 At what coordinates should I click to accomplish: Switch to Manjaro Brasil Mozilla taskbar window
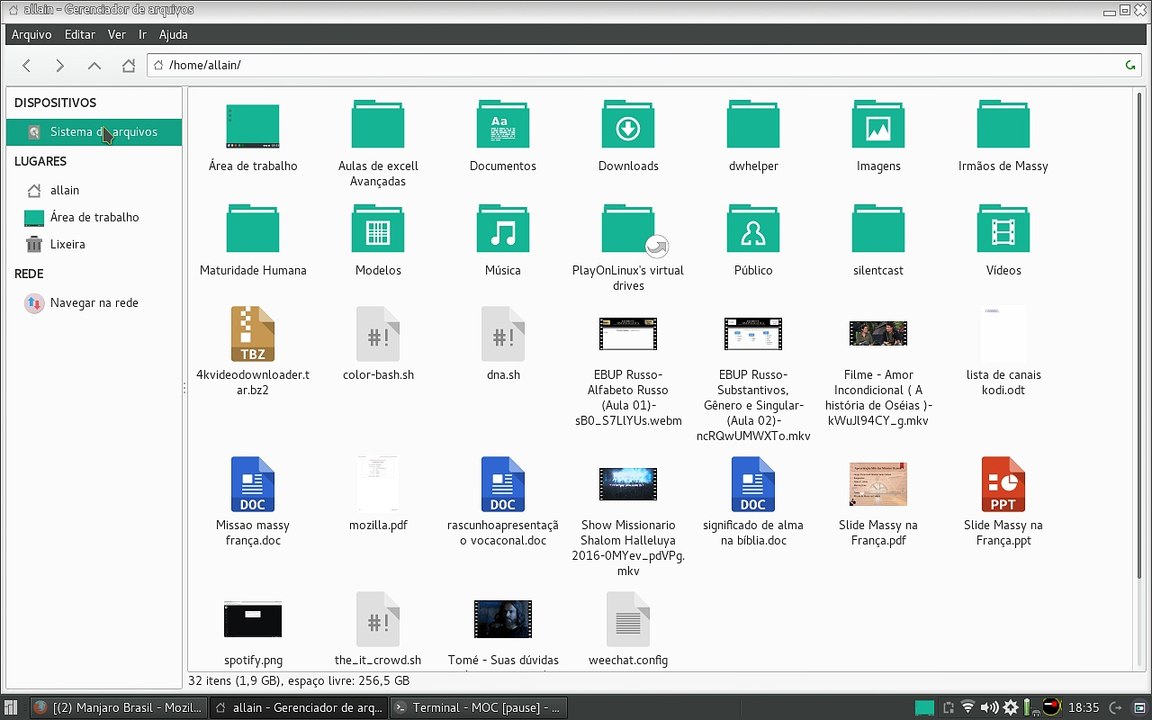pyautogui.click(x=118, y=708)
